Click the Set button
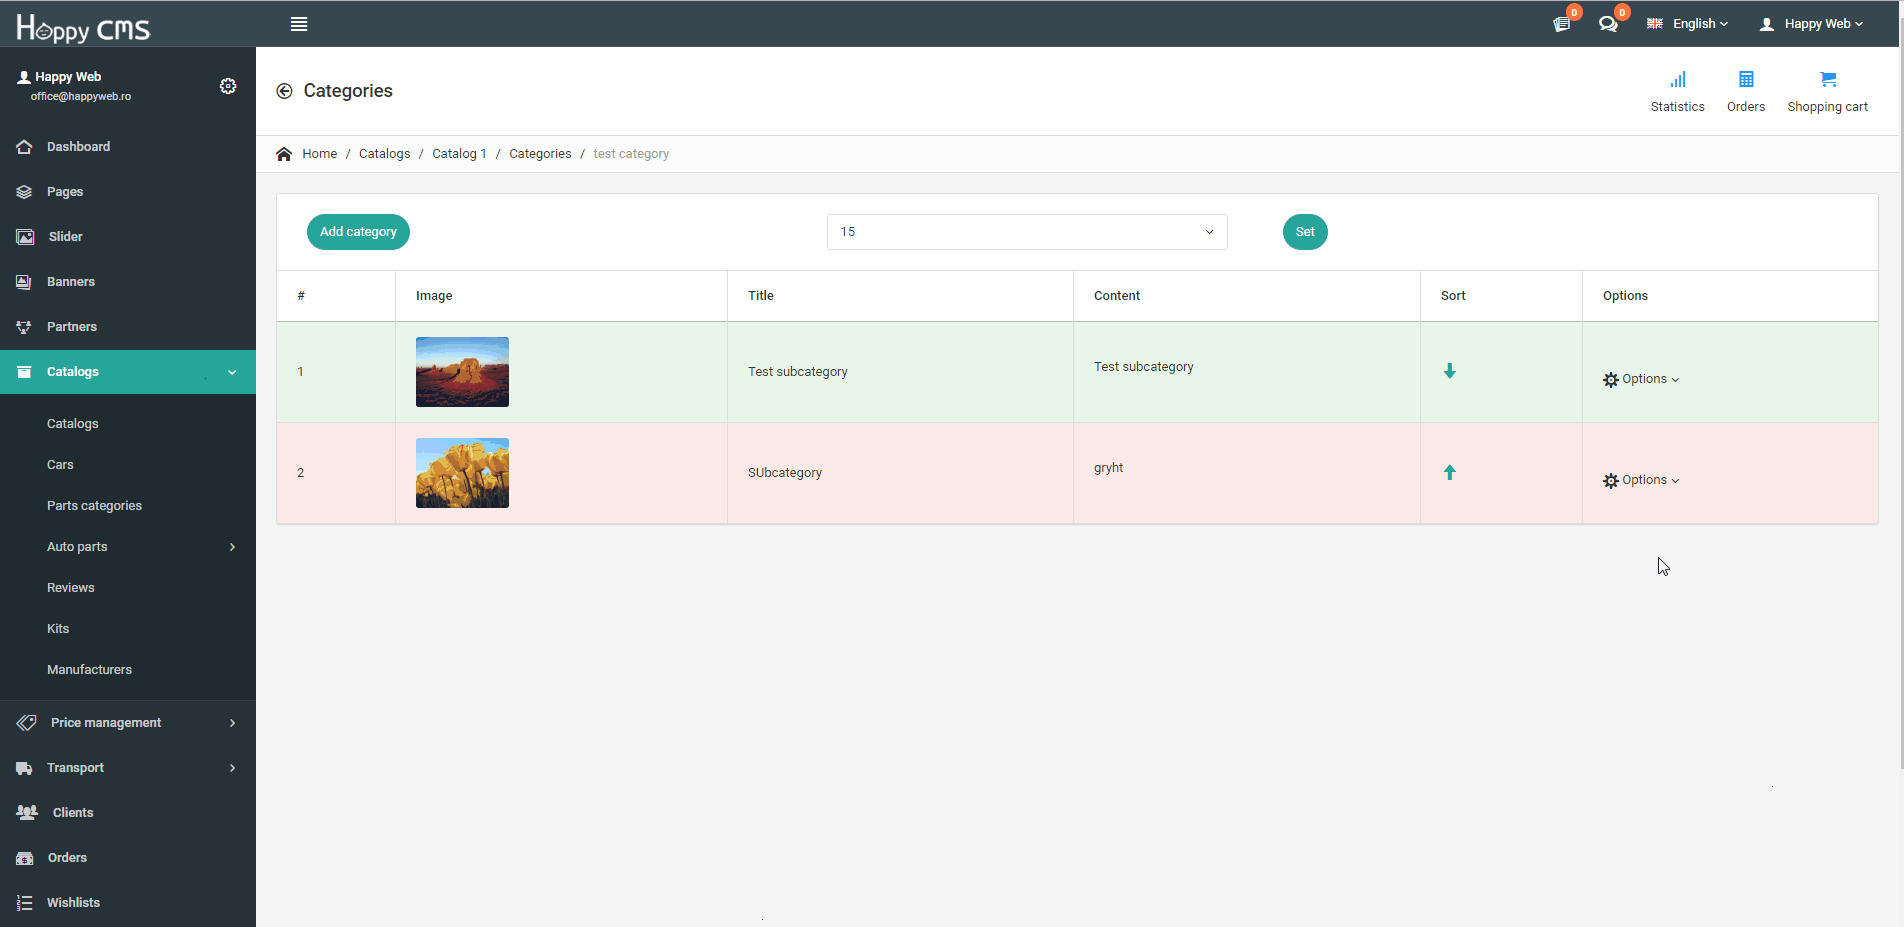 pyautogui.click(x=1305, y=232)
